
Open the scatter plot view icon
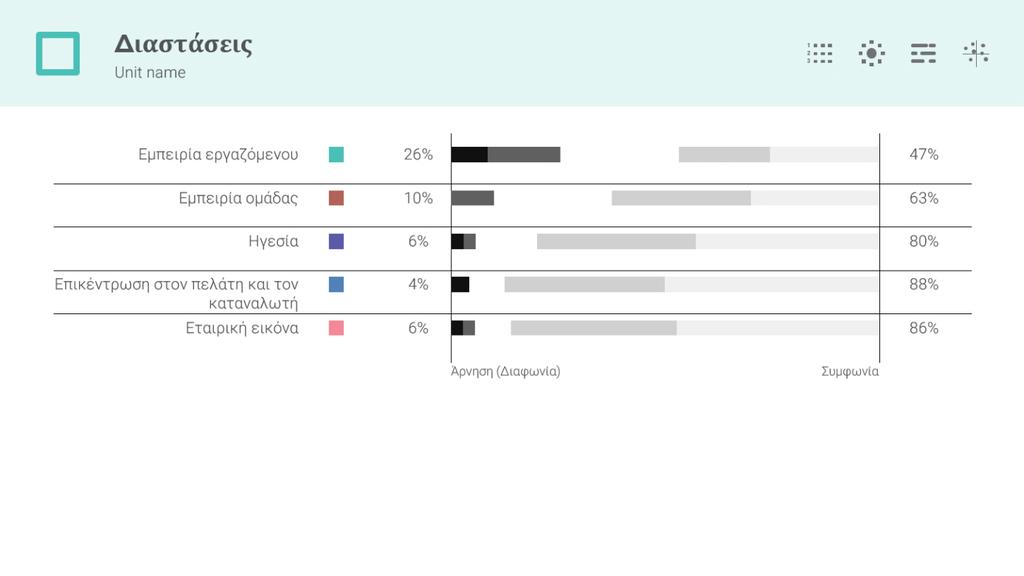point(976,53)
